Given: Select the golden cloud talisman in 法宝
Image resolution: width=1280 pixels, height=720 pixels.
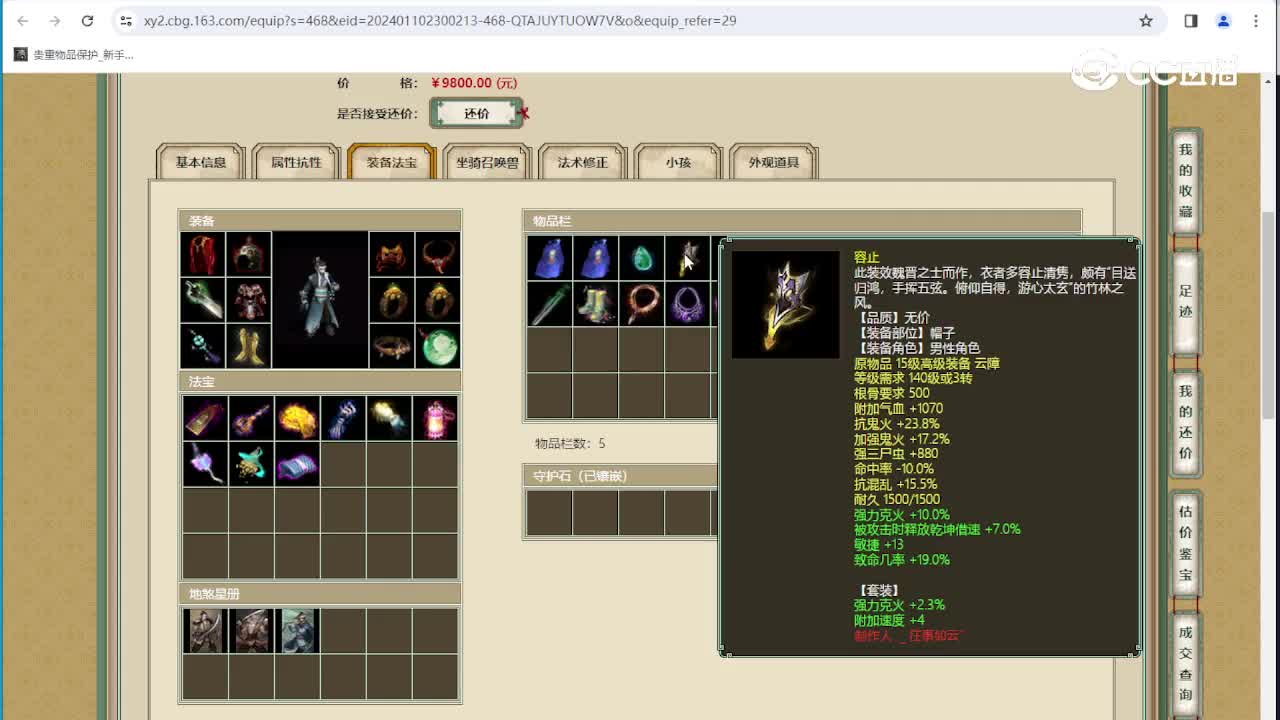Looking at the screenshot, I should [x=297, y=418].
